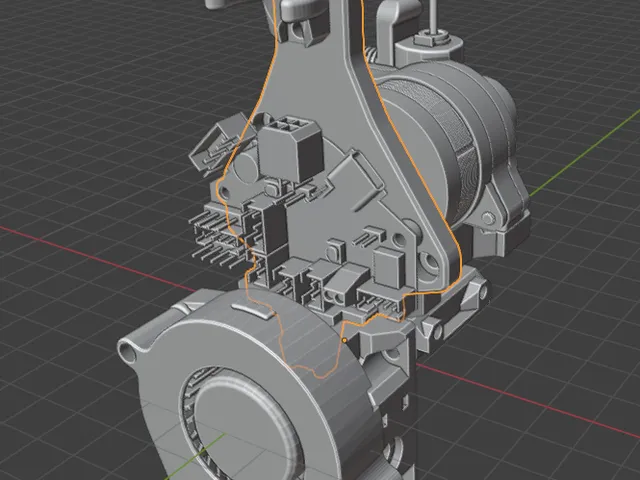Click the small orange origin dot

click(x=345, y=340)
